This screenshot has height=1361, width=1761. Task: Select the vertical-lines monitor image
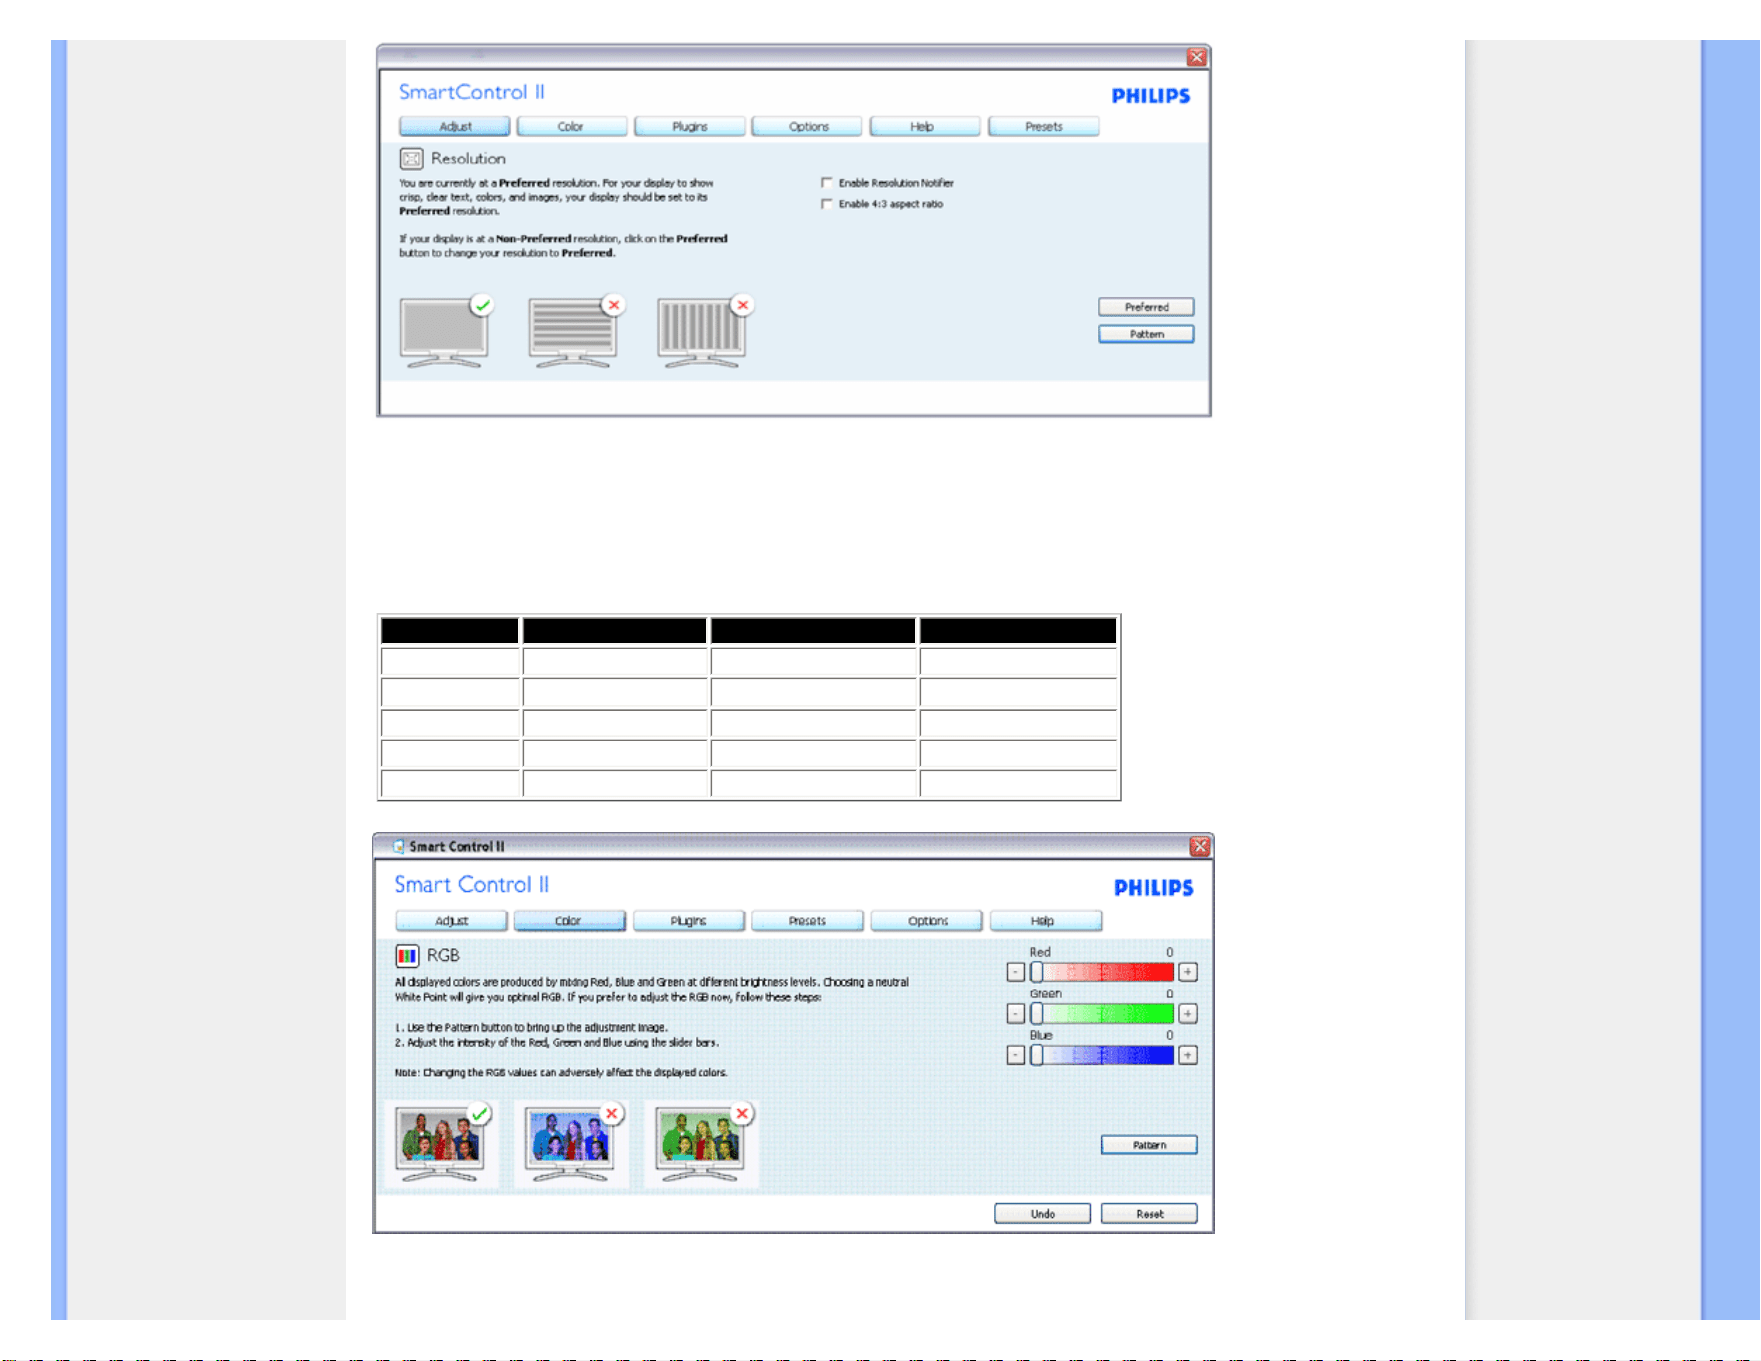(704, 332)
